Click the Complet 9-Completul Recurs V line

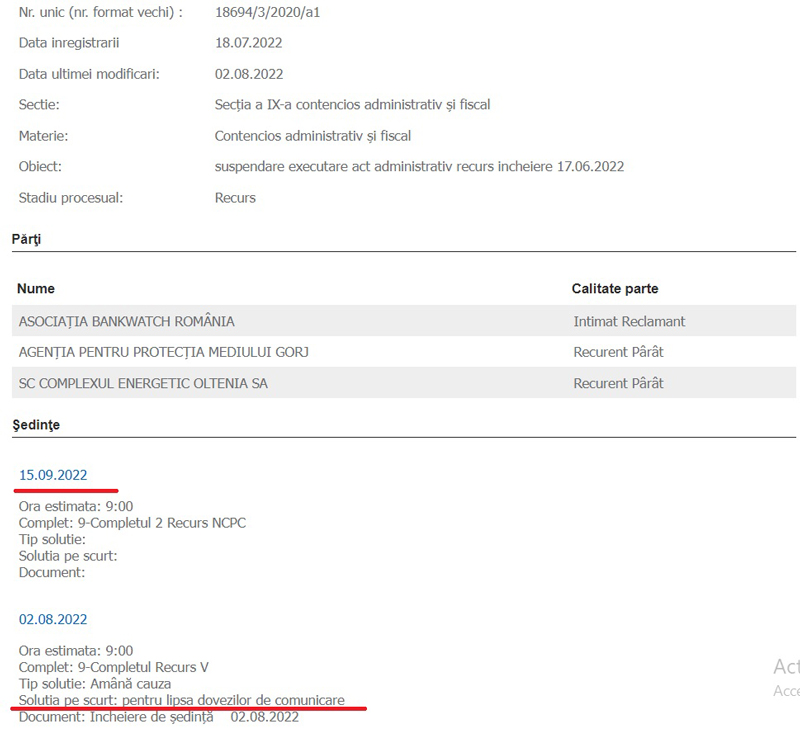[114, 667]
